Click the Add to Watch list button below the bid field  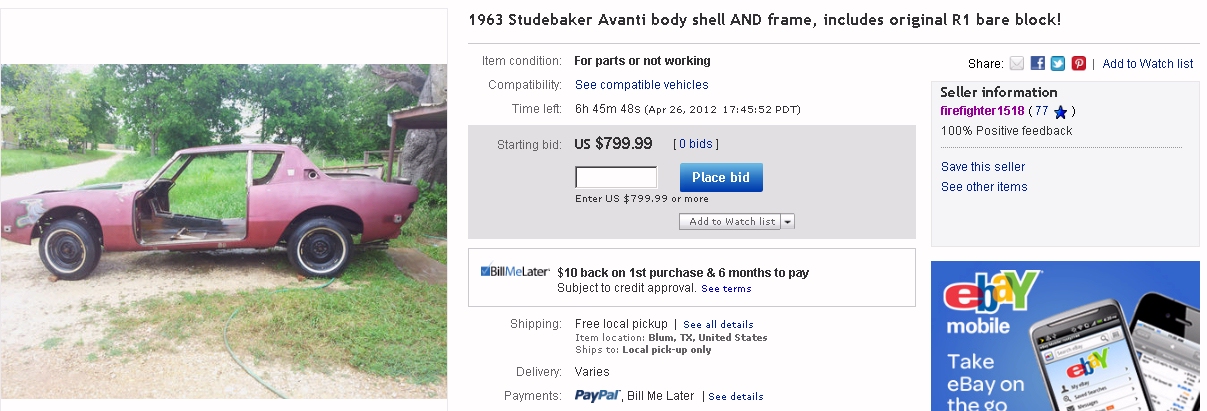(x=731, y=222)
